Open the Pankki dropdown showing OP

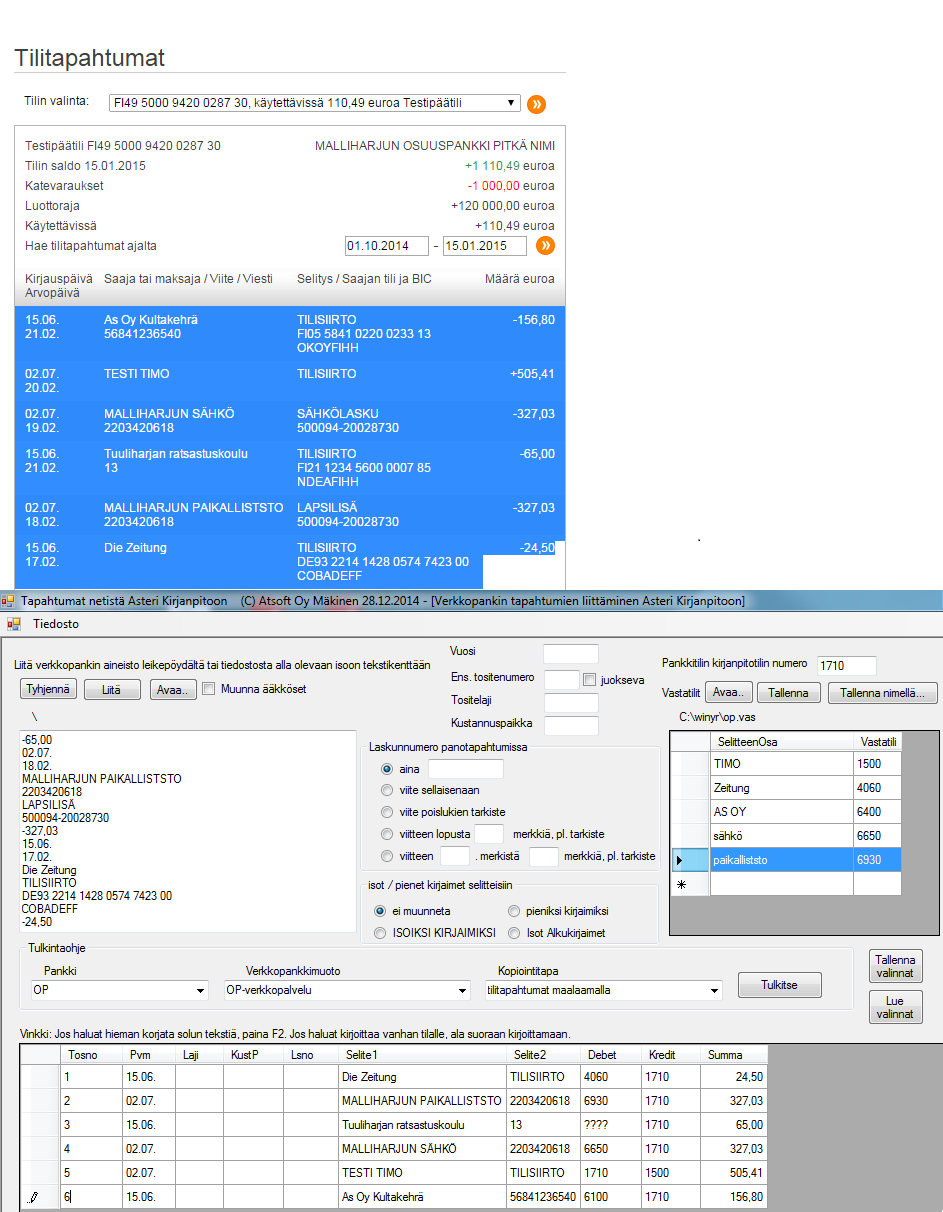pyautogui.click(x=119, y=990)
